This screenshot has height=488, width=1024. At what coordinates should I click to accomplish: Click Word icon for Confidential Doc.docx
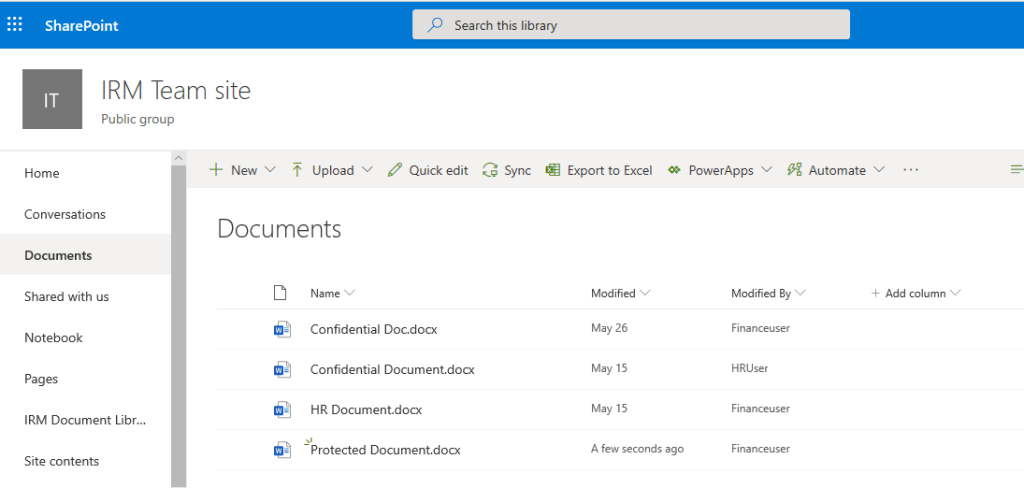281,330
